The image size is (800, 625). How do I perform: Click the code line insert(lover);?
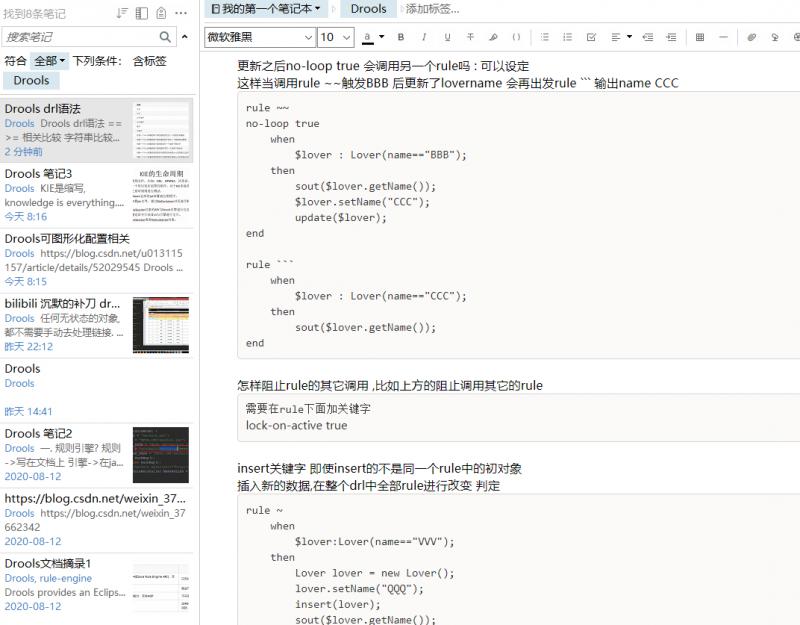pyautogui.click(x=338, y=604)
